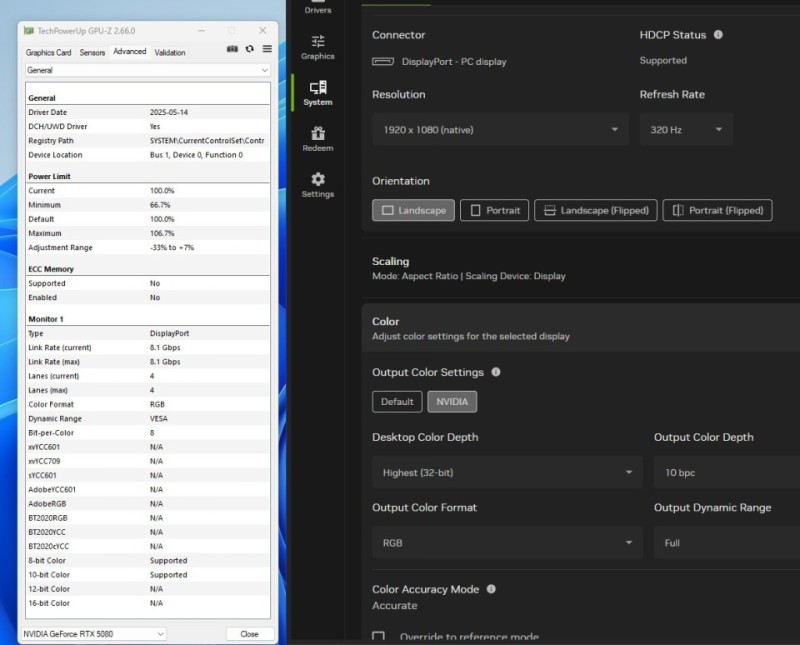The width and height of the screenshot is (800, 645).
Task: Select Landscape (Flipped) orientation
Action: click(596, 210)
